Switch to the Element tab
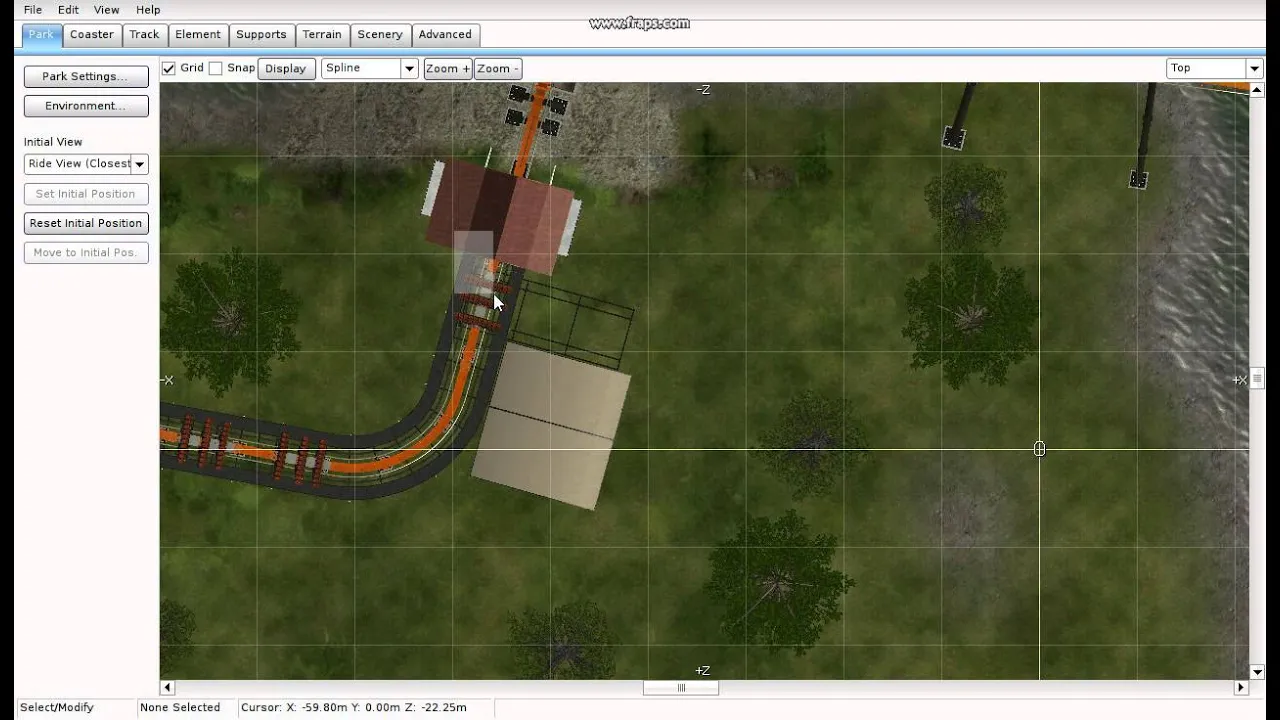Screen dimensions: 1280x720 click(x=198, y=34)
